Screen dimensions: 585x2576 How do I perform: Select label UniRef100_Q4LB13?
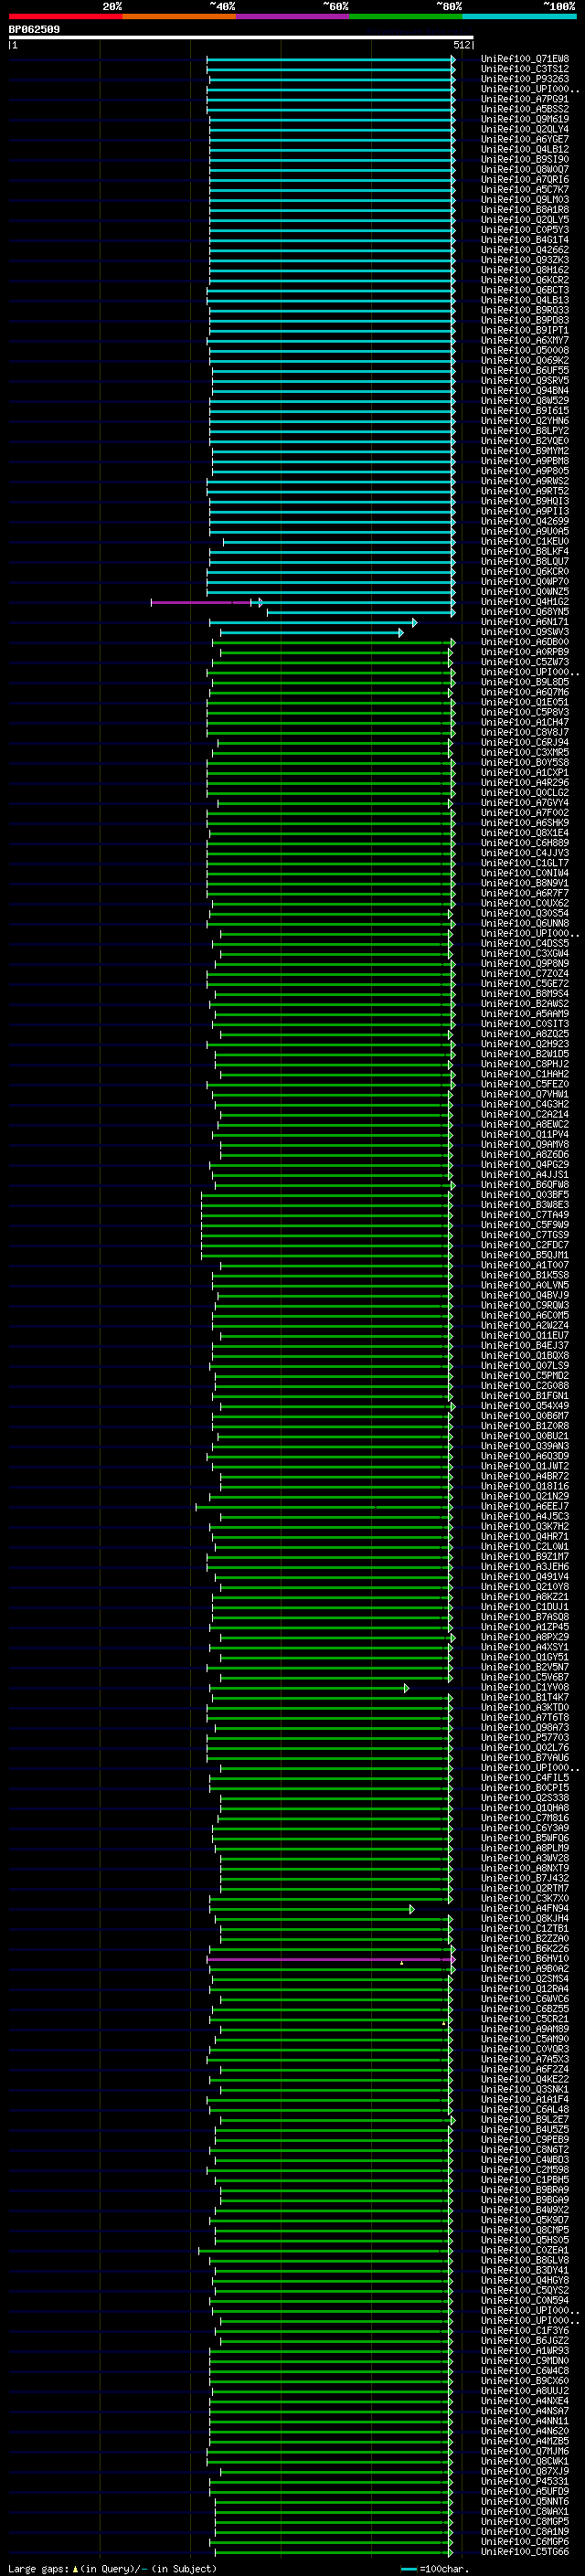525,300
